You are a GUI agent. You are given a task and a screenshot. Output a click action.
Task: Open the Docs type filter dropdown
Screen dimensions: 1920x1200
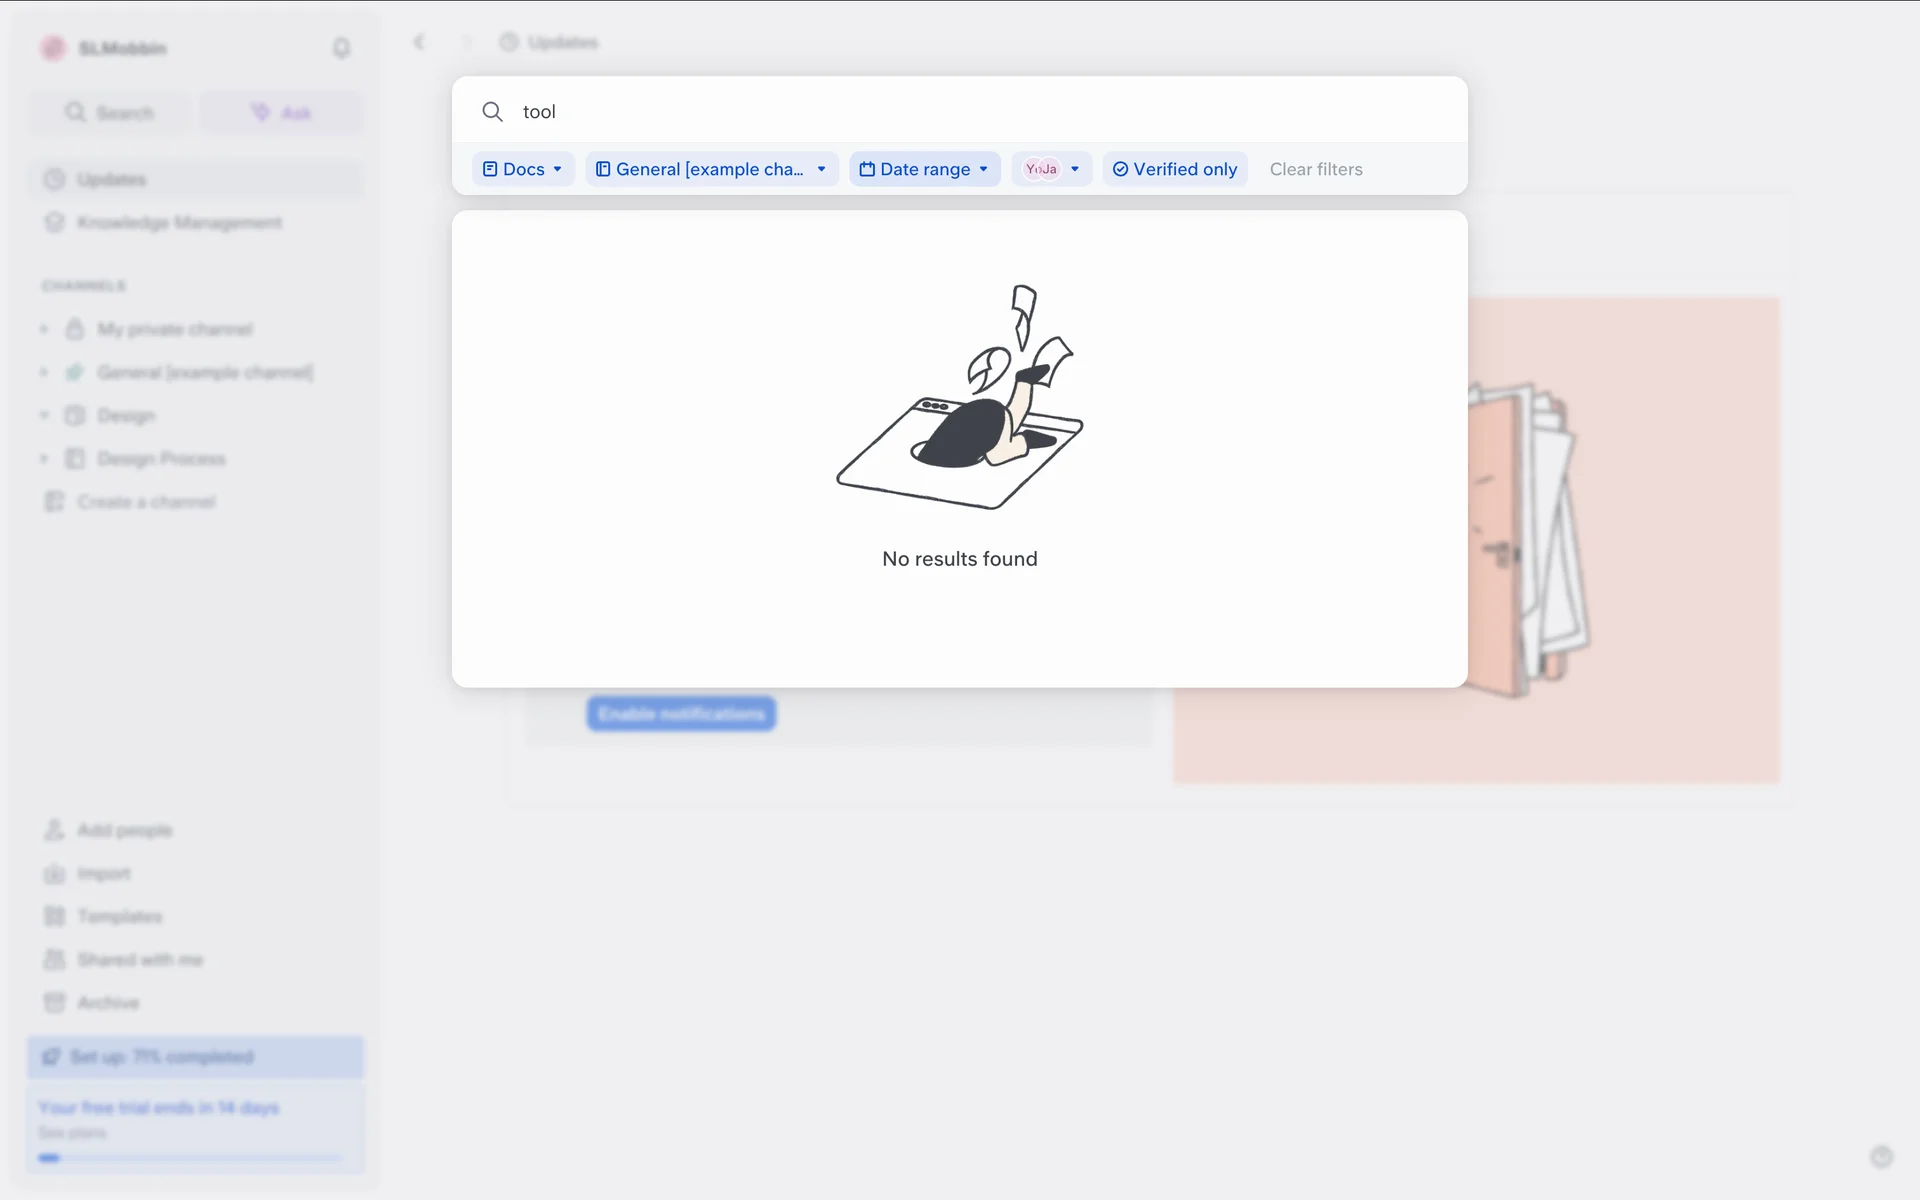tap(523, 169)
